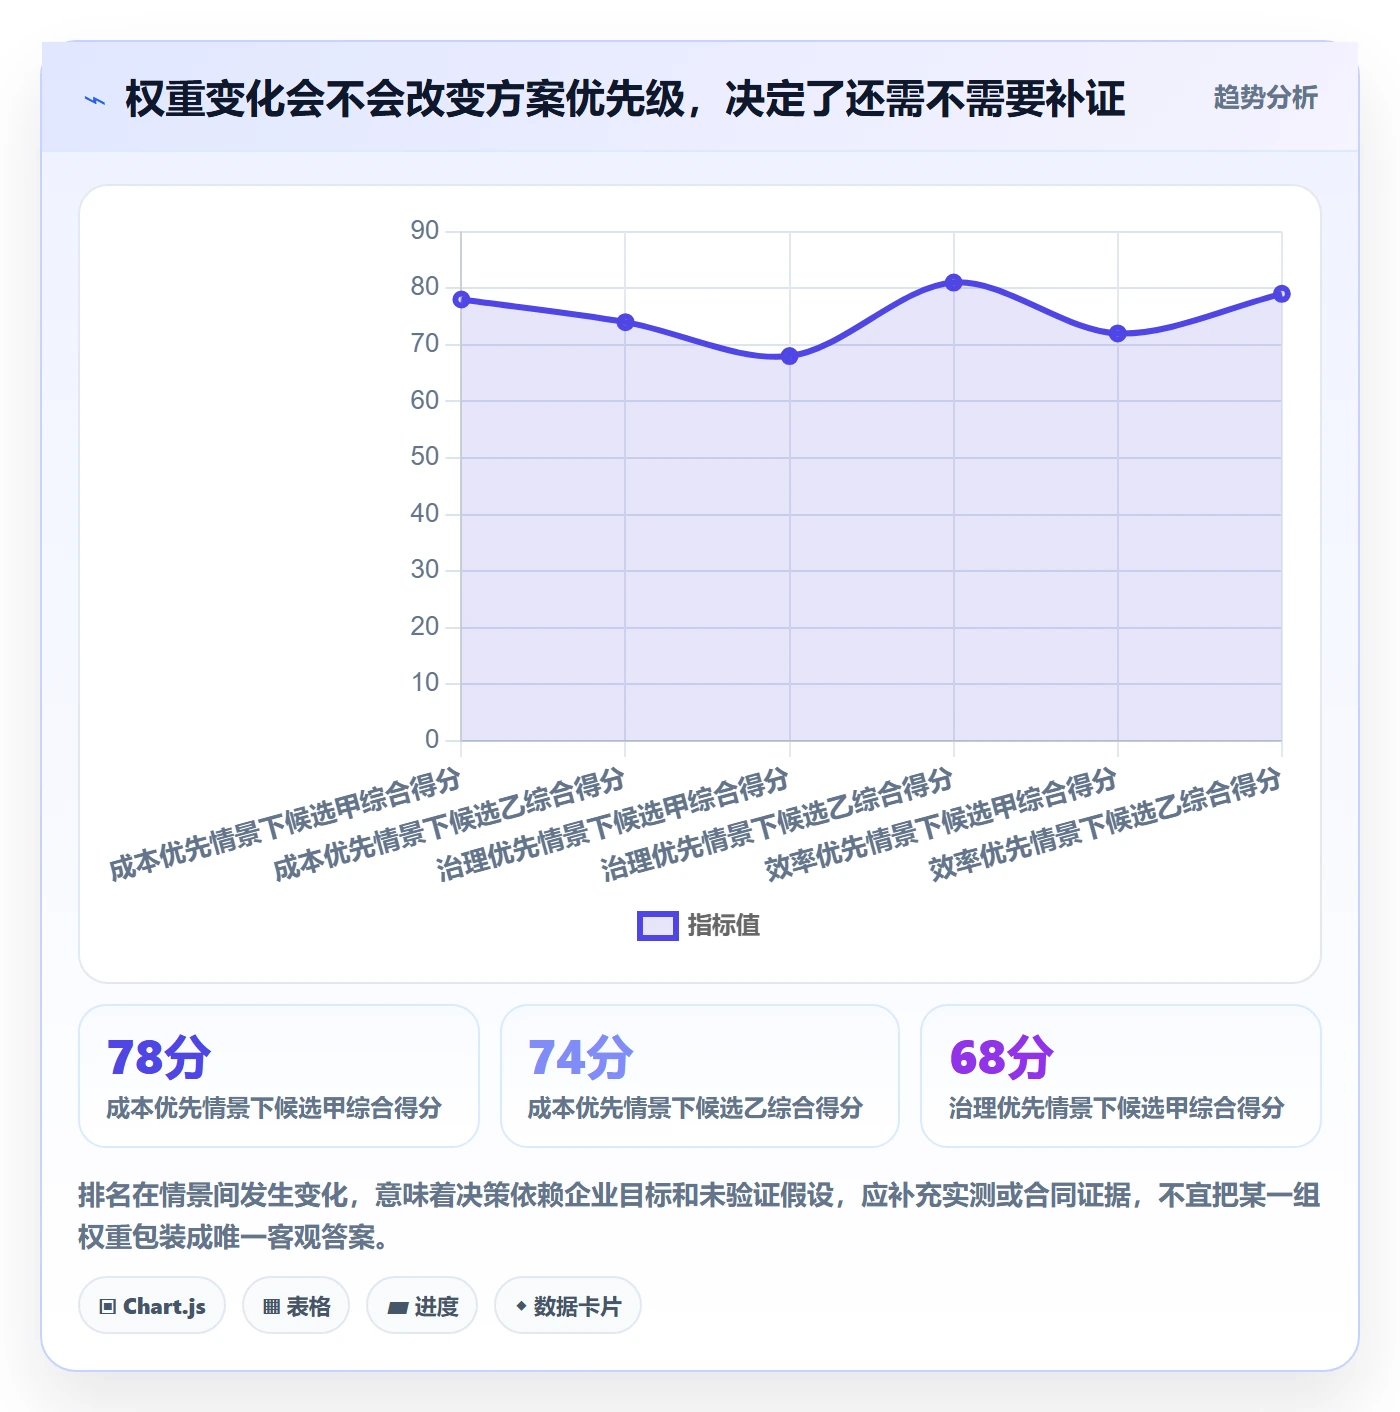Click axis label 治理优先情景下候选乙综合得分
Screen dimensions: 1400x1412
[777, 824]
